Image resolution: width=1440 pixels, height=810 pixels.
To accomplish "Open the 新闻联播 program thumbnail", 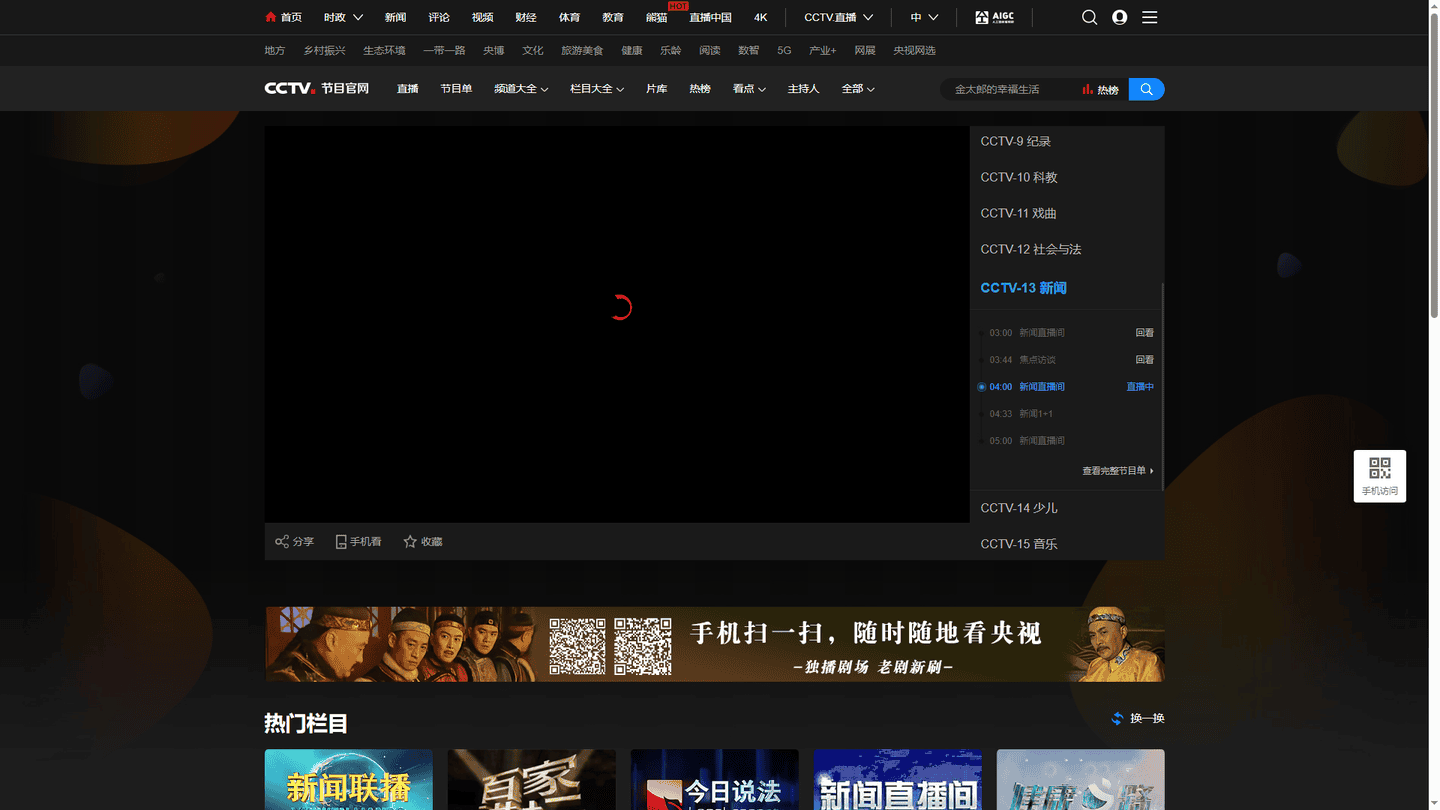I will (x=348, y=780).
